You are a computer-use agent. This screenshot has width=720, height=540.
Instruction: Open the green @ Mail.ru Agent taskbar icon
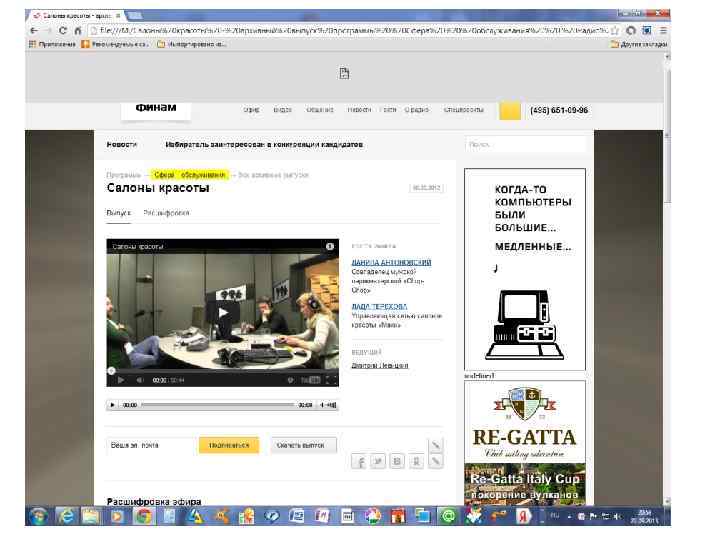point(448,516)
